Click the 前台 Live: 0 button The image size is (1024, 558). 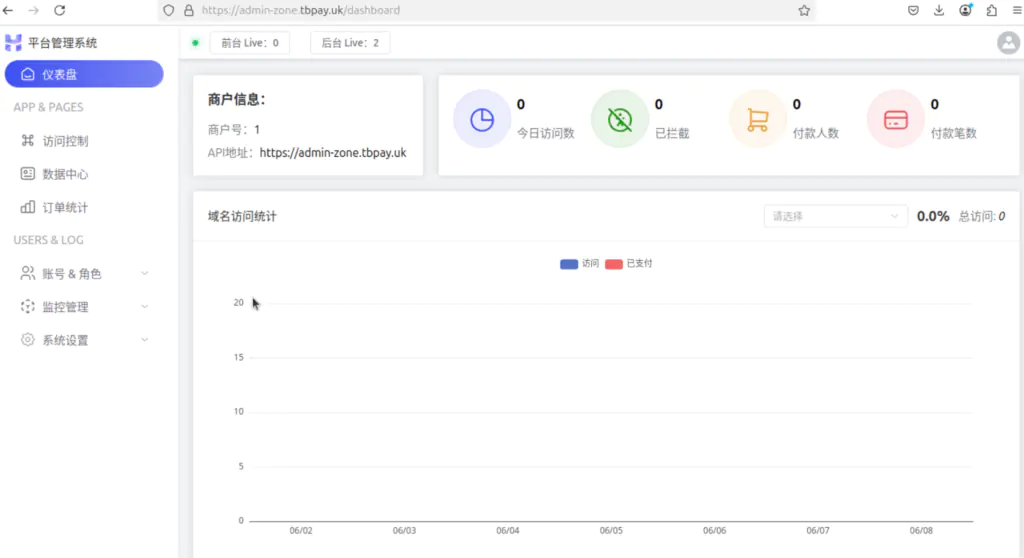coord(249,43)
